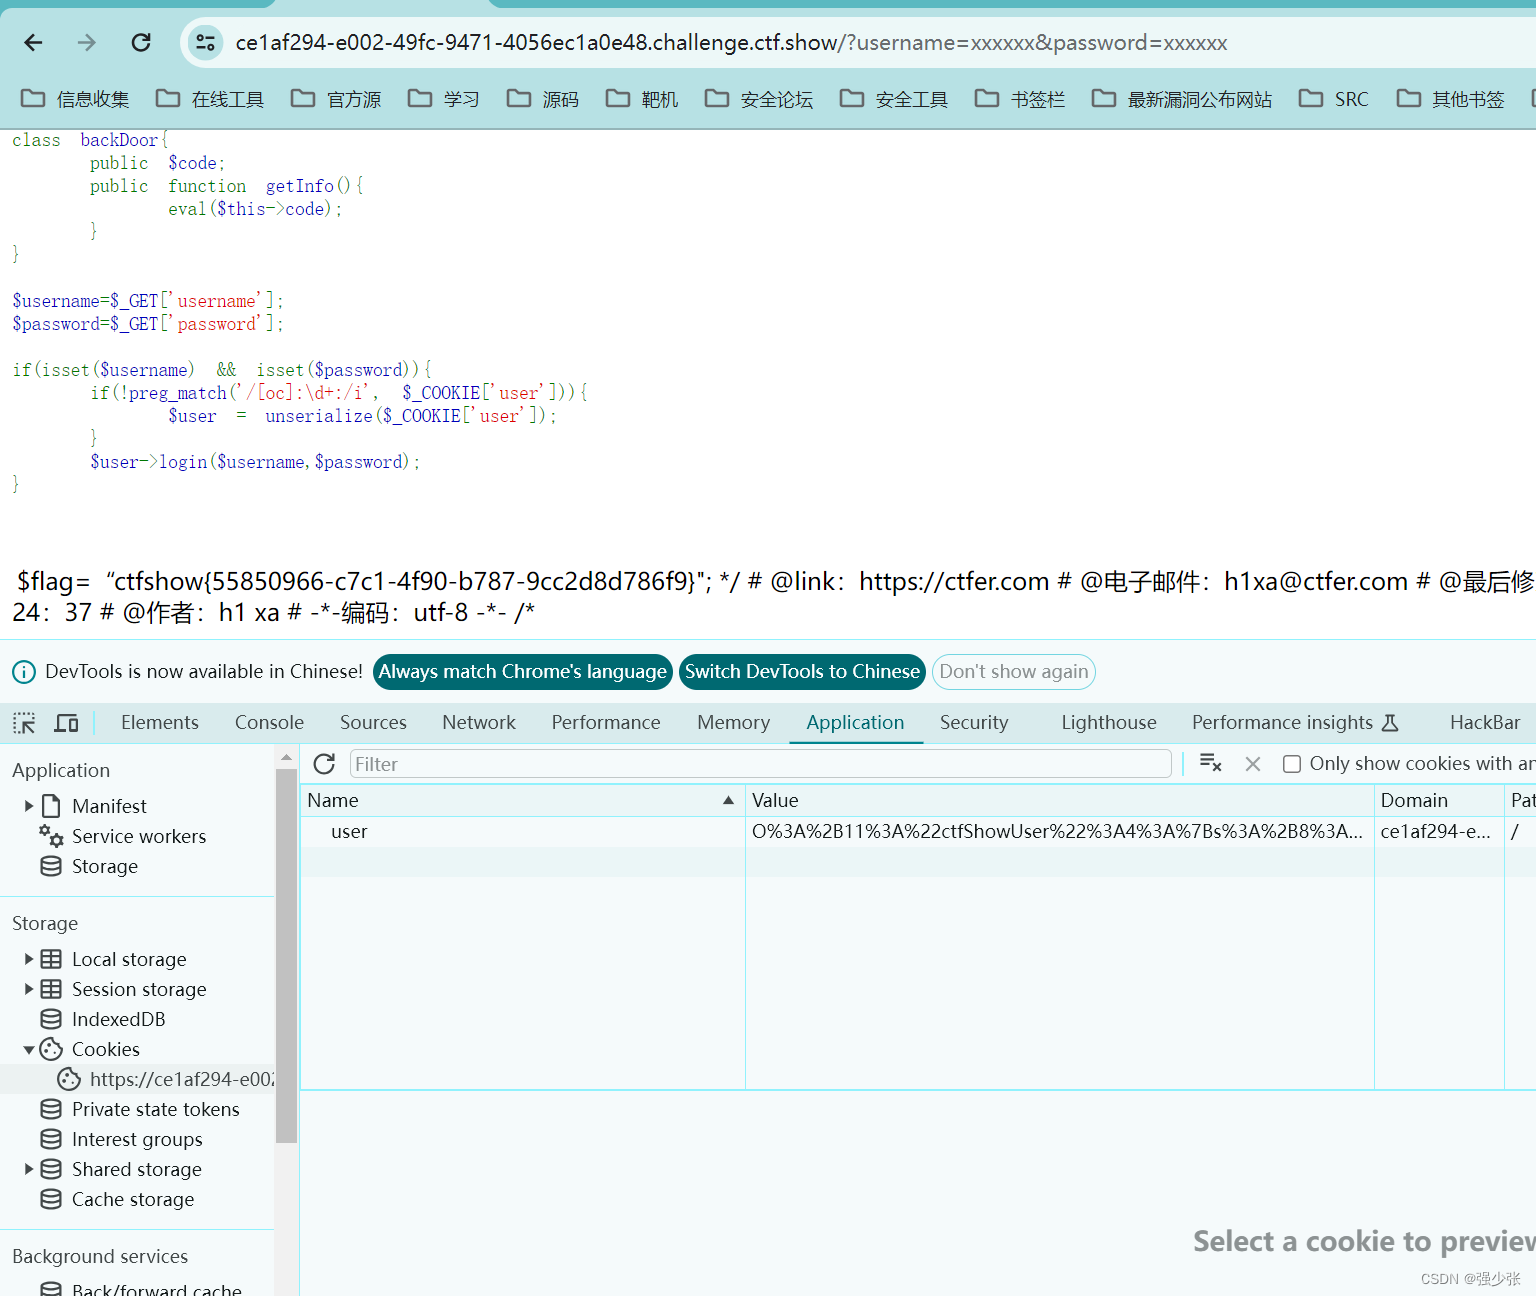
Task: Open the 信息收集 bookmark folder
Action: [x=76, y=99]
